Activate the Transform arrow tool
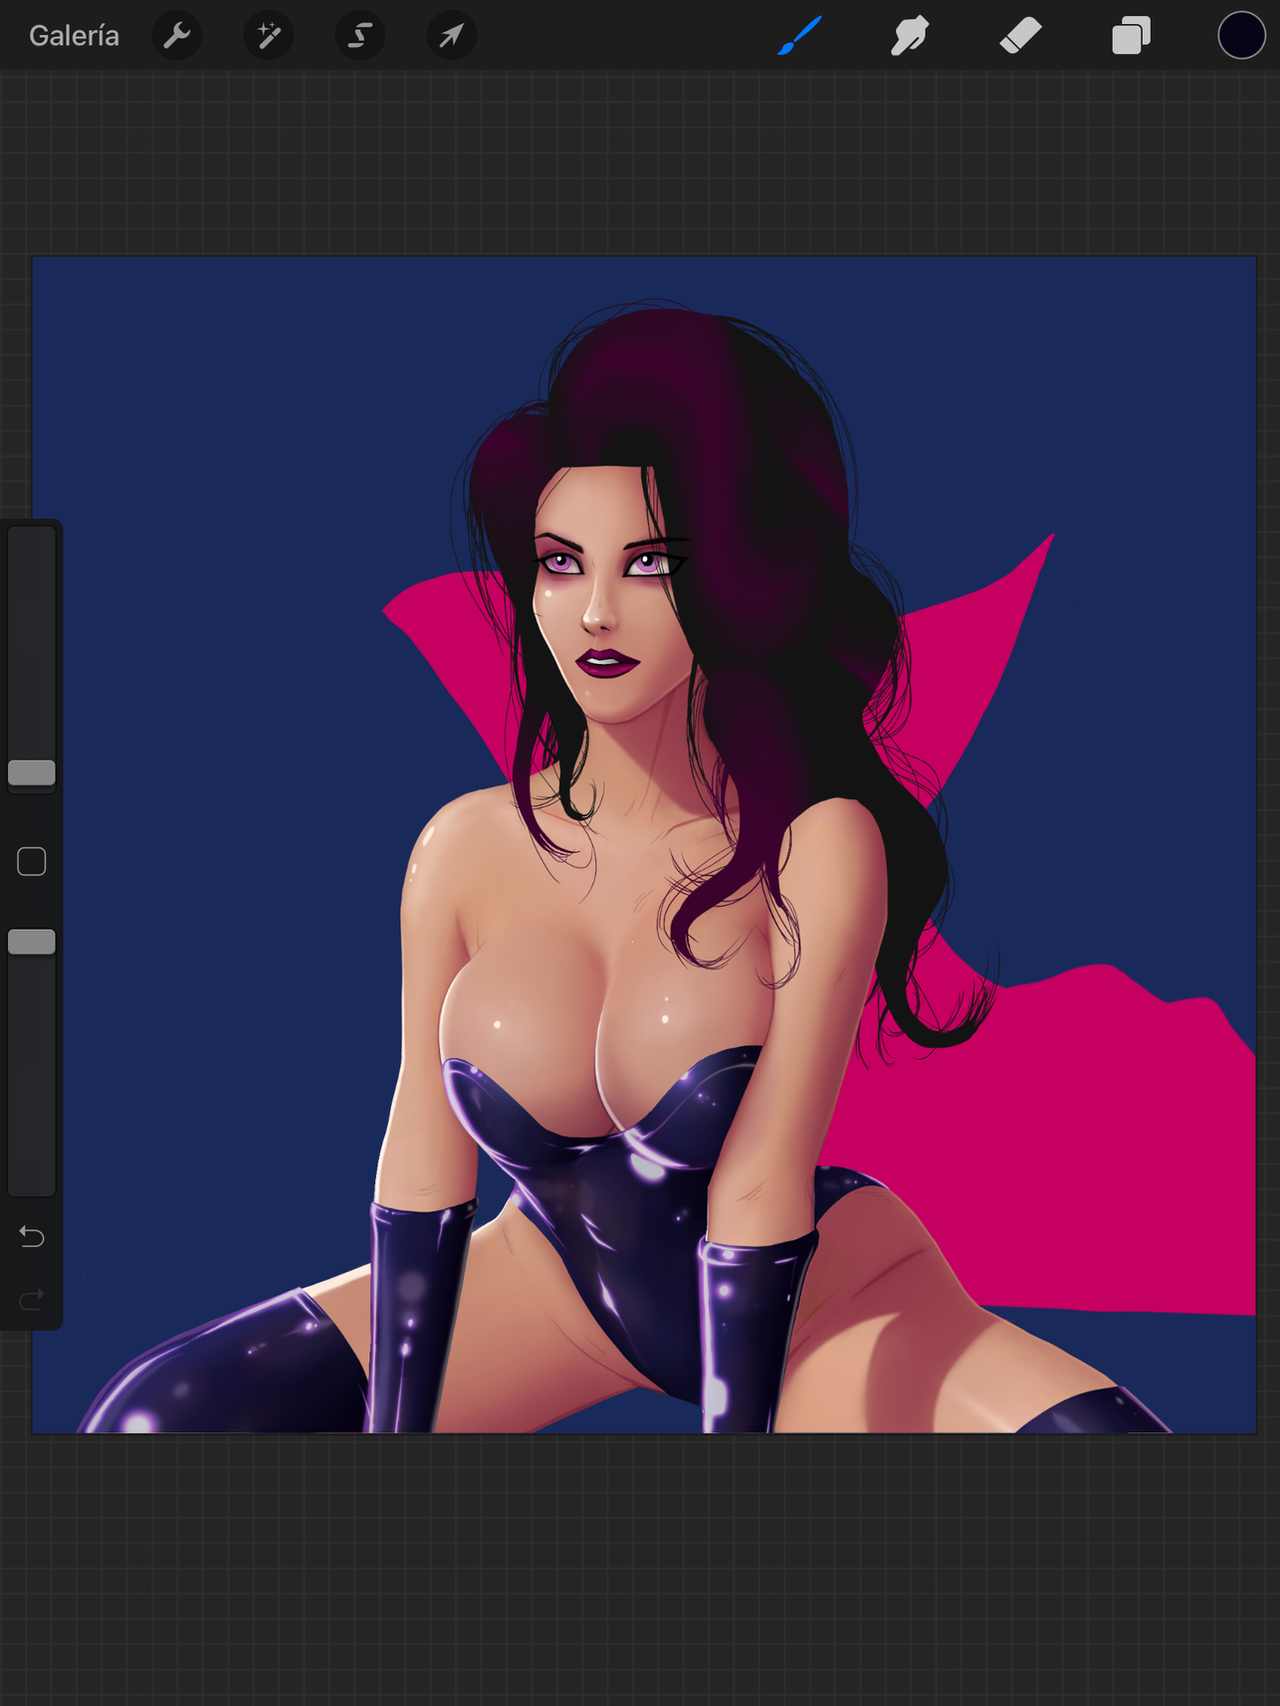 451,36
